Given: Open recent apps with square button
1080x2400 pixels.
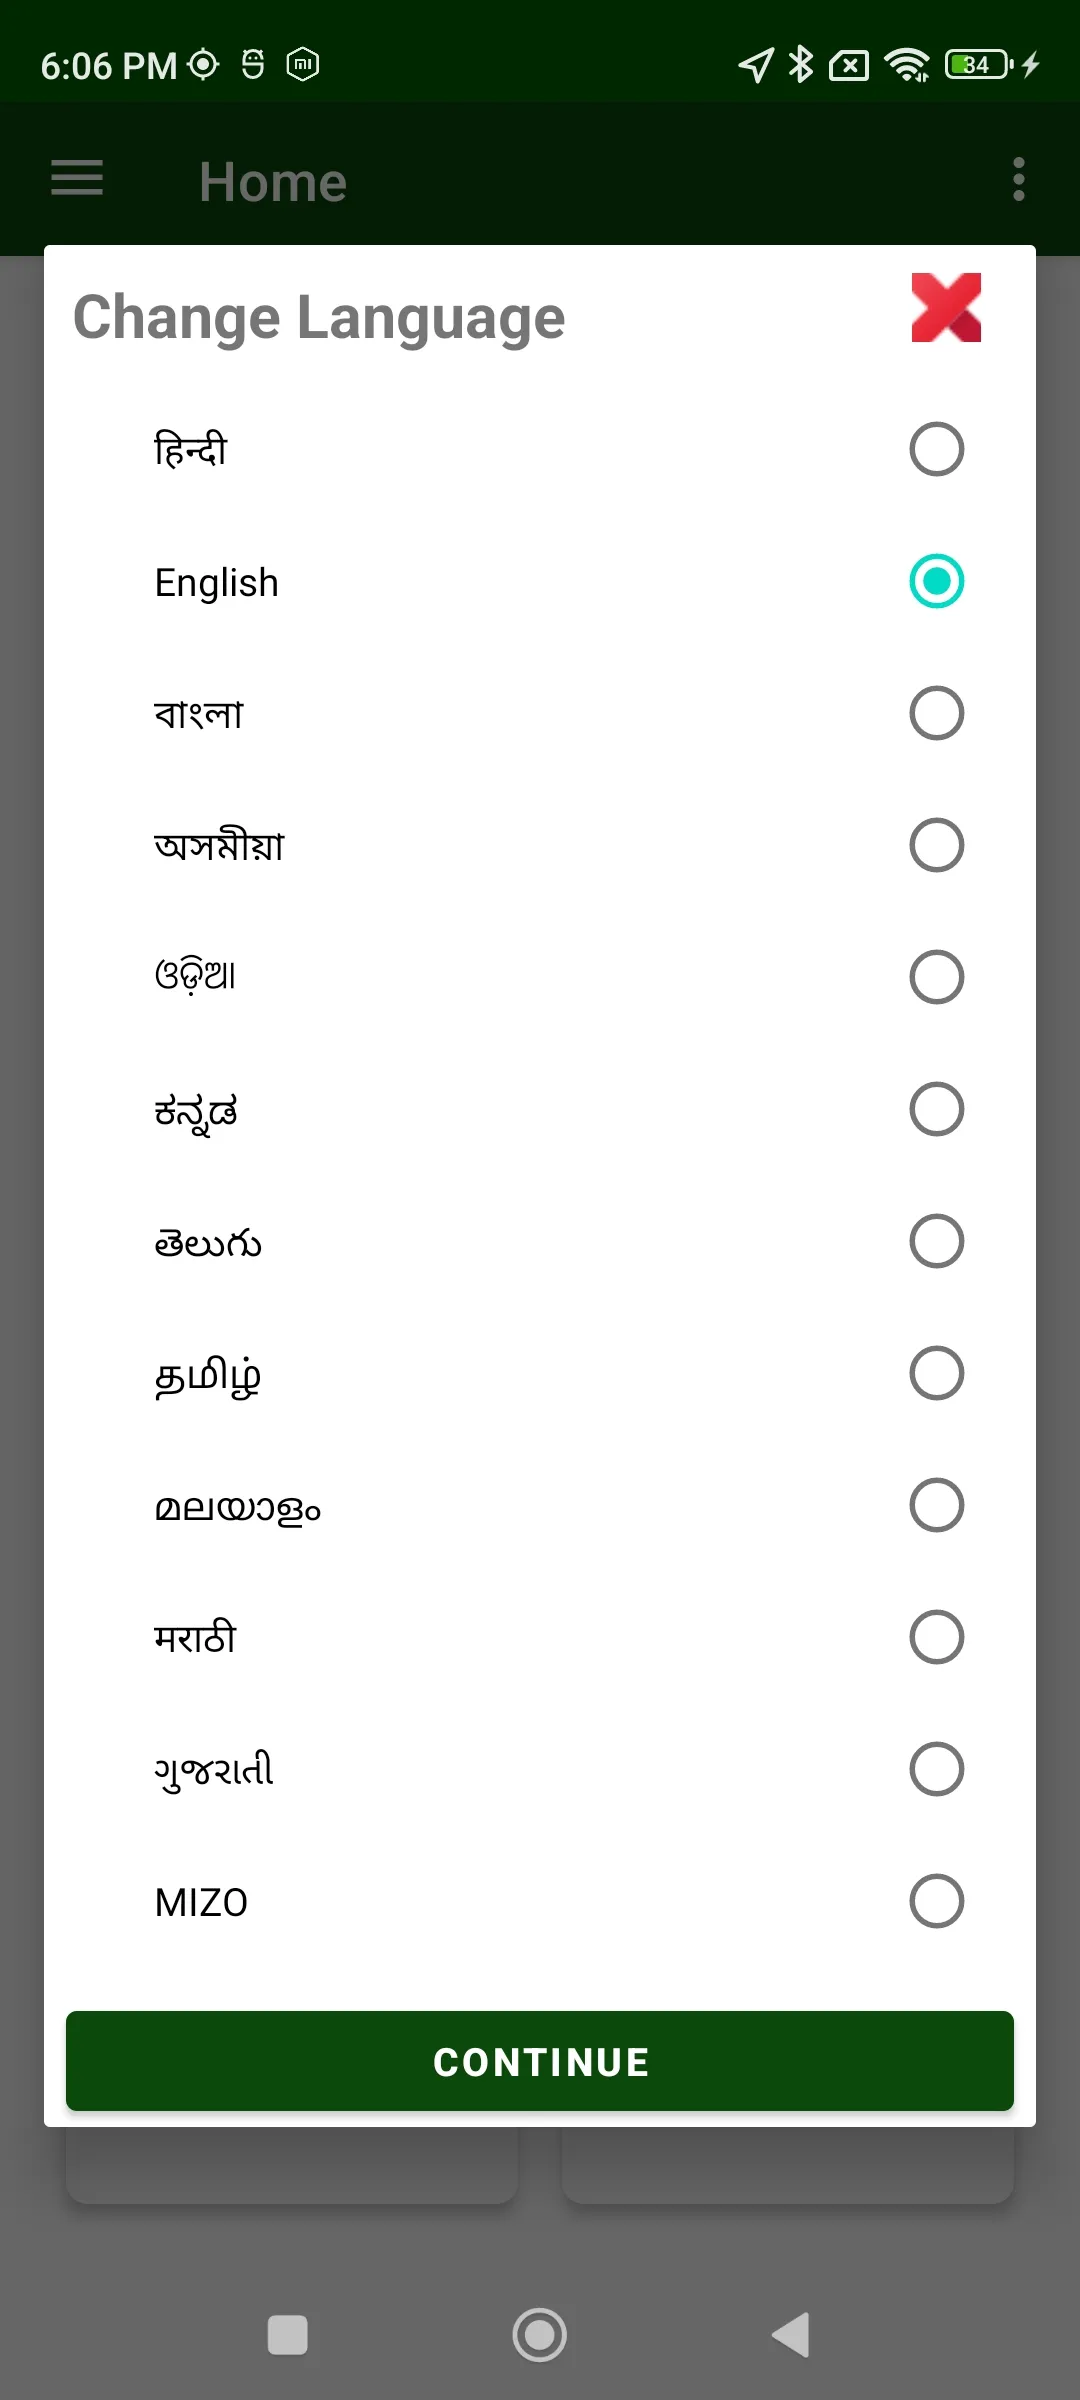Looking at the screenshot, I should 288,2335.
